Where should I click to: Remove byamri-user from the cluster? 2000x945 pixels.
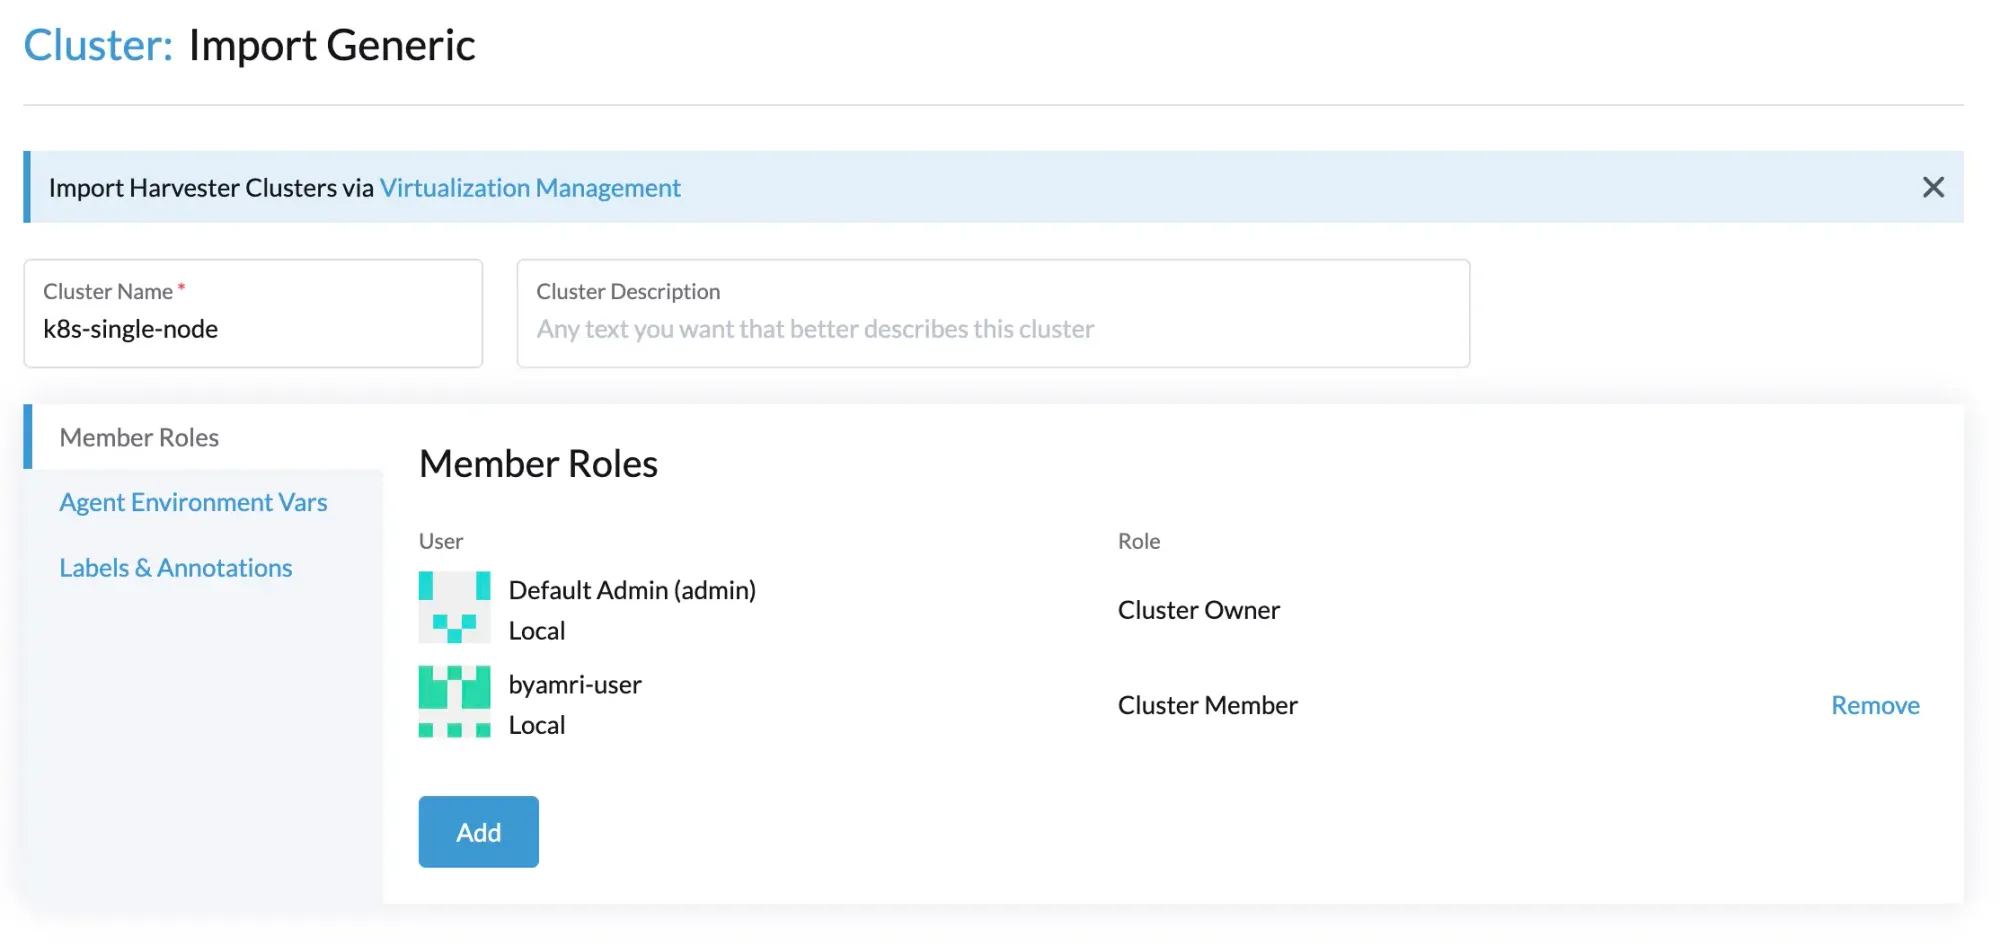1874,705
